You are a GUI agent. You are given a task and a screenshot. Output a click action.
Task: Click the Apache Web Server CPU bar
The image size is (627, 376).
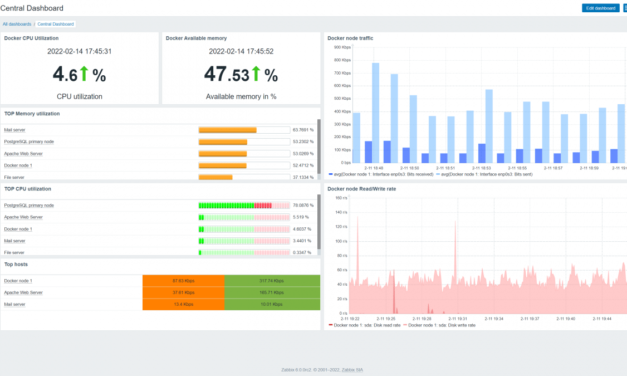pos(244,217)
